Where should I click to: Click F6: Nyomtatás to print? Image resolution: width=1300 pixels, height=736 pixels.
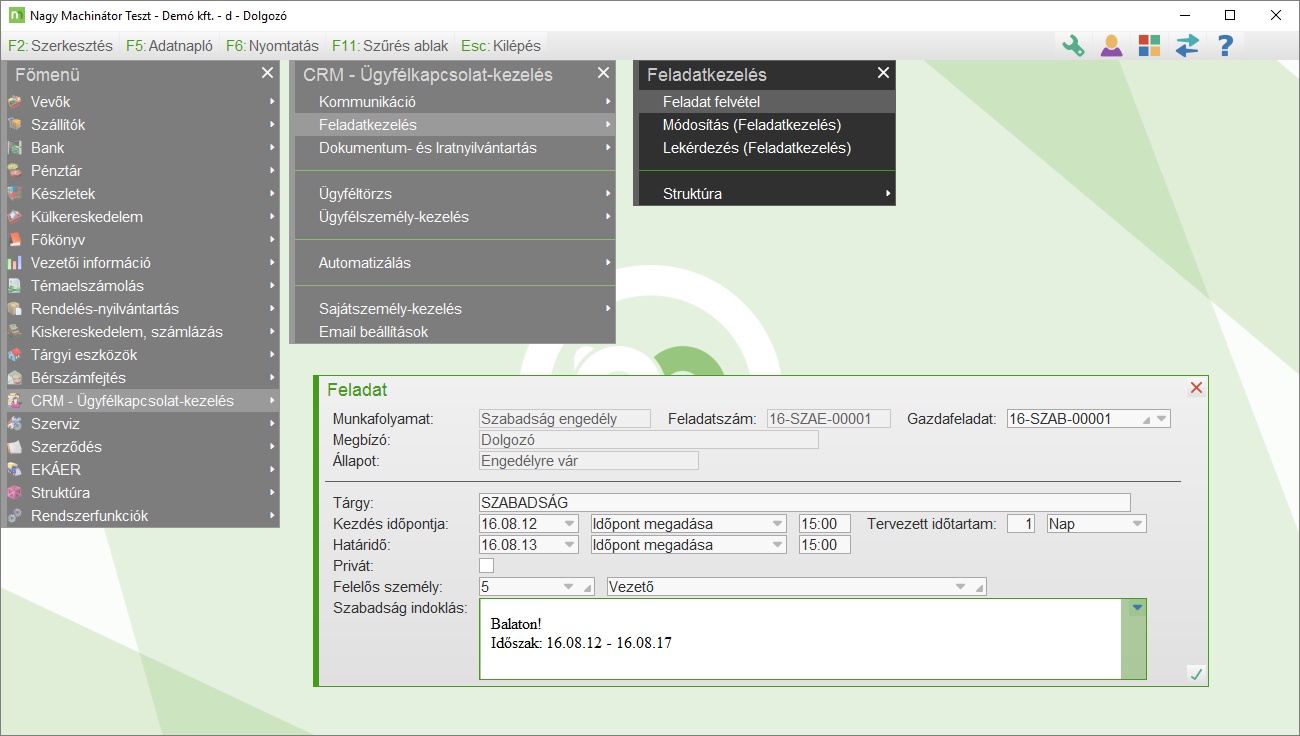coord(272,46)
